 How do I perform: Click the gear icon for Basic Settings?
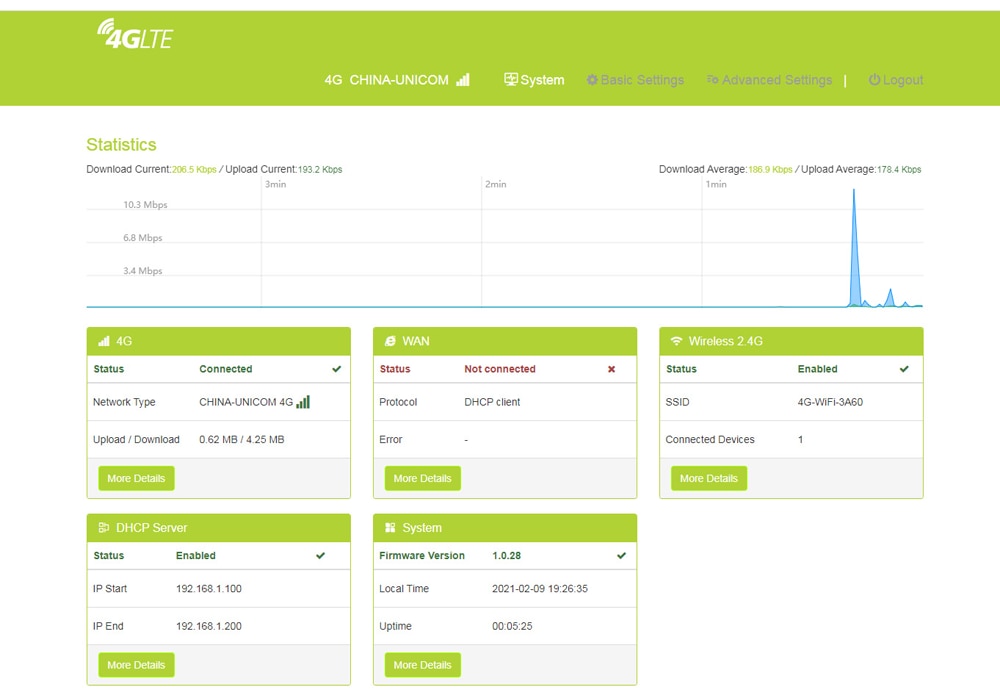point(592,80)
